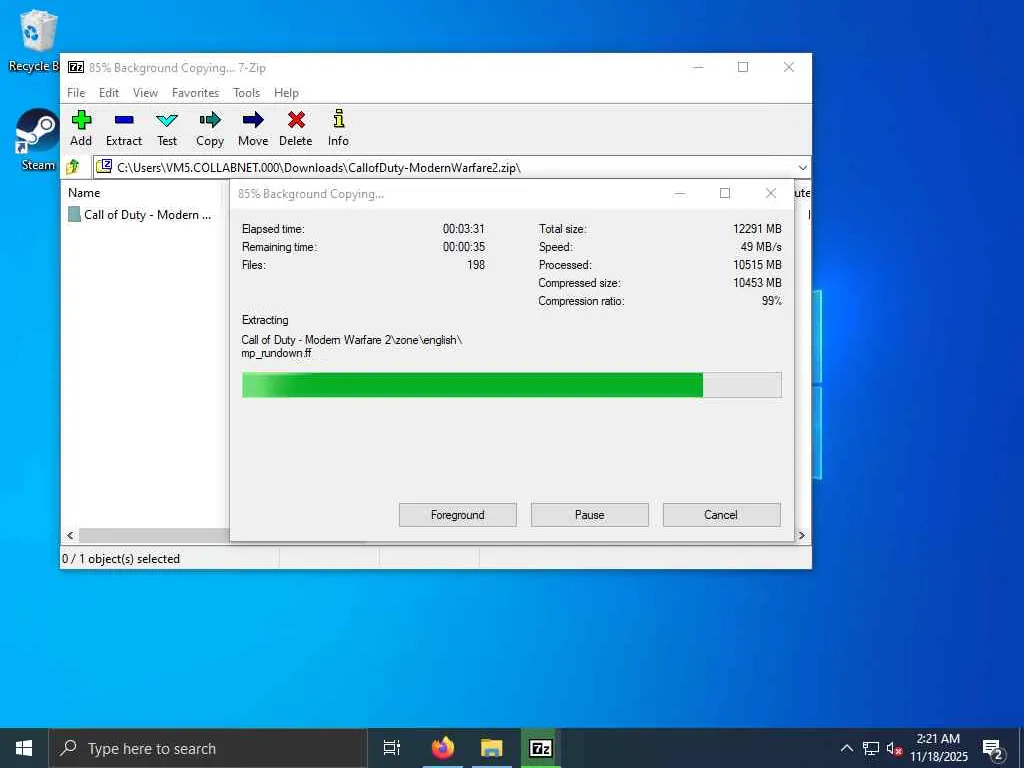
Task: Click the Remaining time value 00:00:35
Action: point(464,247)
